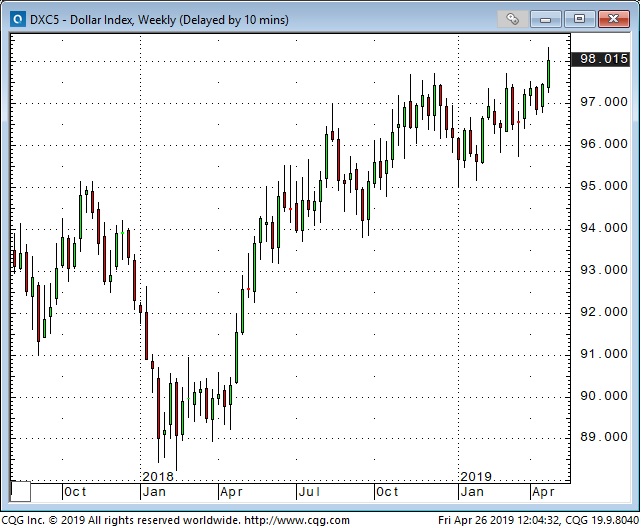Click the Jul label on time axis
Image resolution: width=642 pixels, height=528 pixels.
tap(309, 492)
